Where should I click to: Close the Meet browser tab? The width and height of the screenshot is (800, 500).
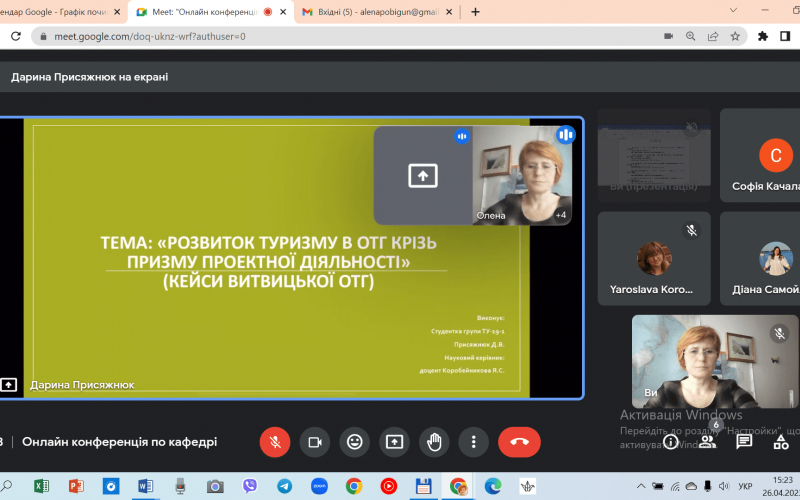[283, 12]
